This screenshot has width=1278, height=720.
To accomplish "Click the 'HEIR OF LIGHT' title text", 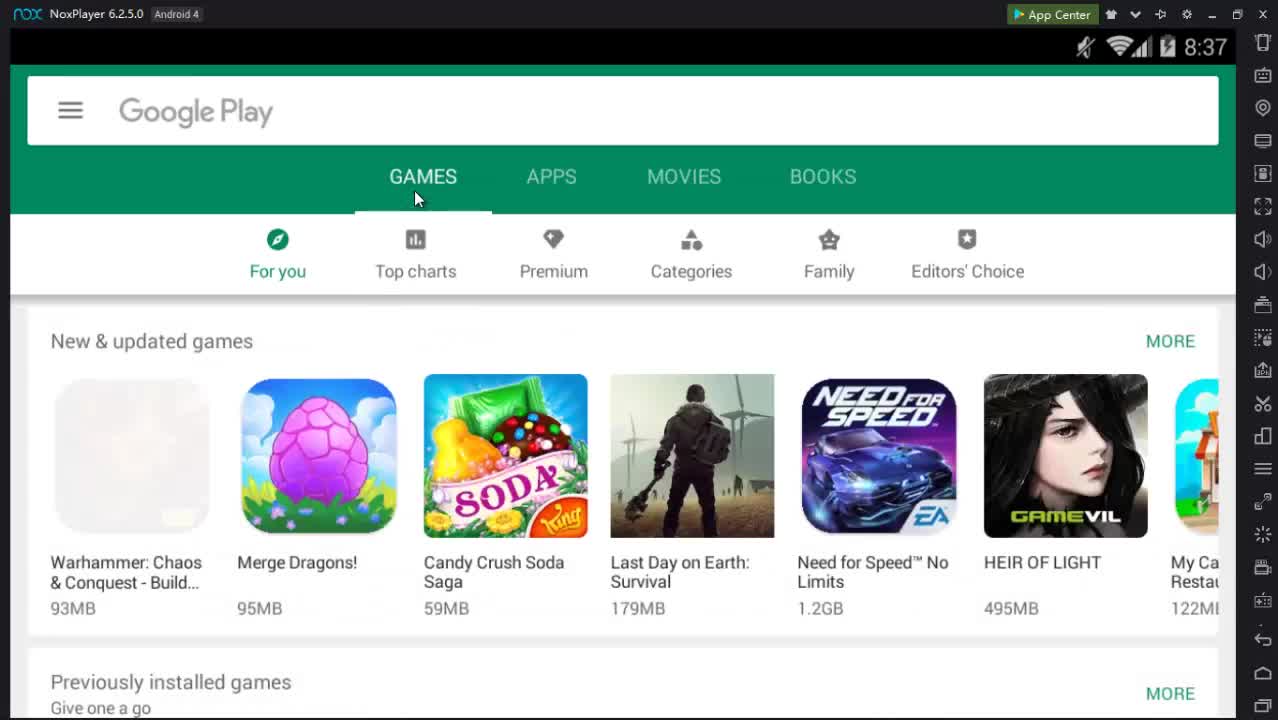I will pyautogui.click(x=1042, y=562).
